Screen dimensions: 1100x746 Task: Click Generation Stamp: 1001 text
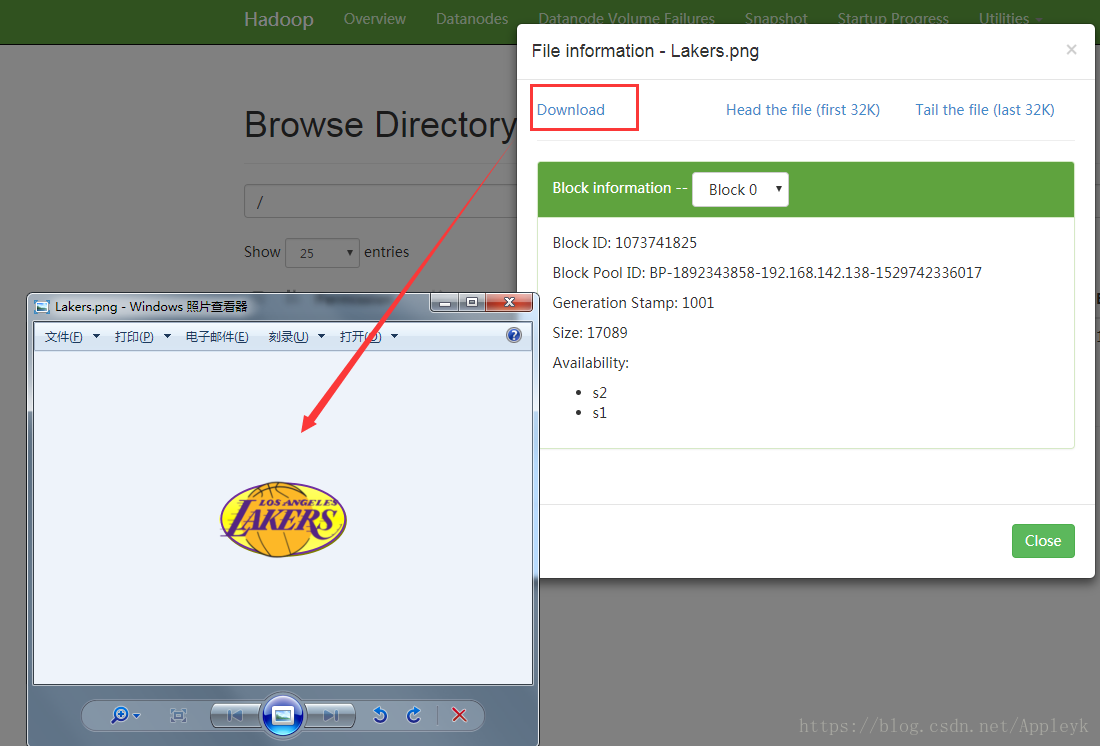coord(633,303)
